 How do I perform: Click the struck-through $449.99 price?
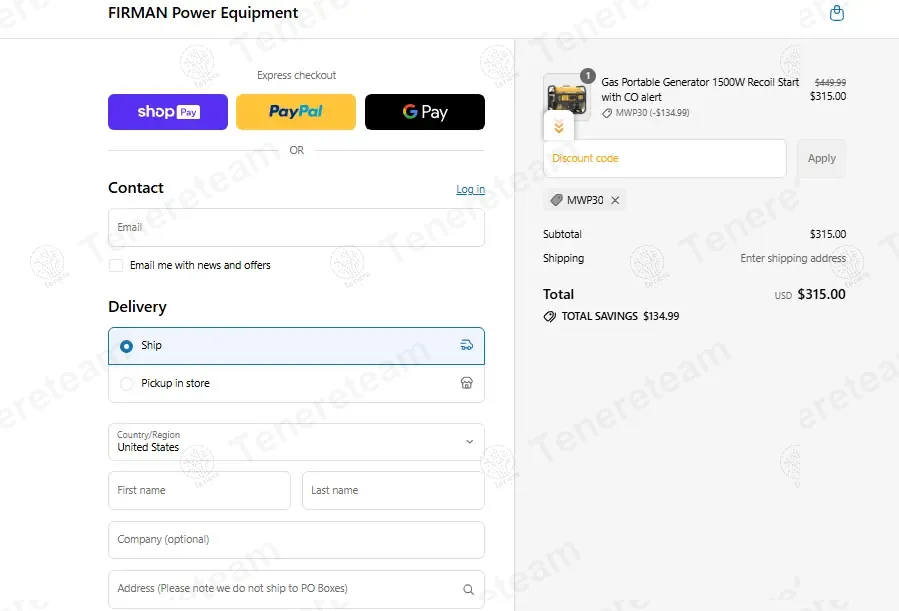(830, 83)
